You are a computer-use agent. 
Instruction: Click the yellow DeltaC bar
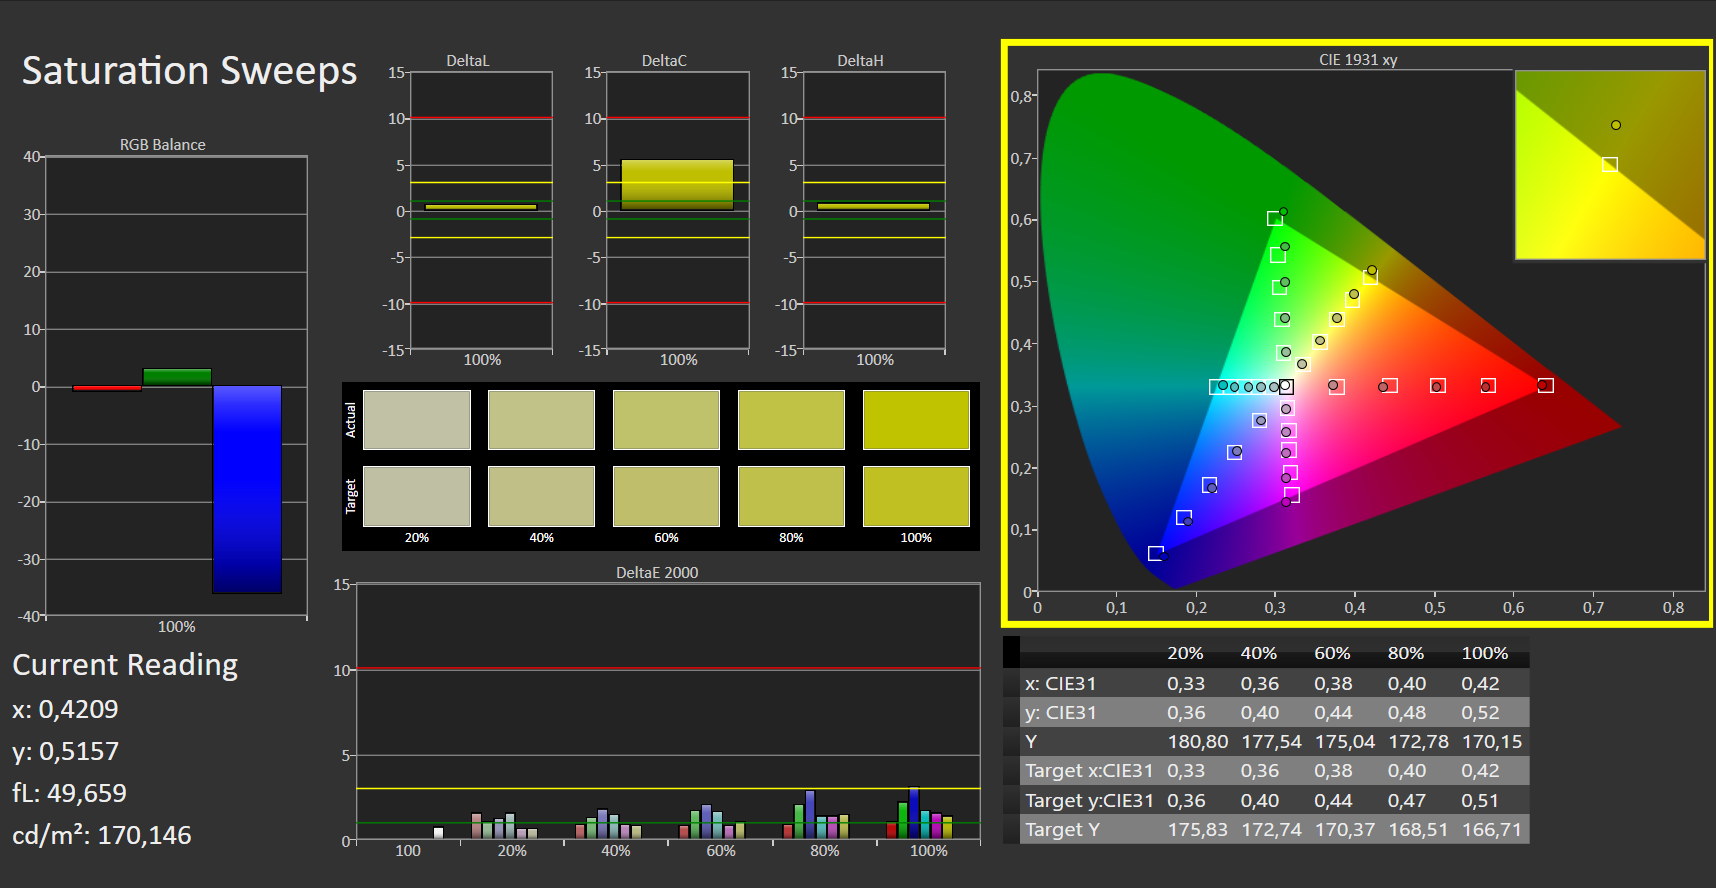[677, 185]
